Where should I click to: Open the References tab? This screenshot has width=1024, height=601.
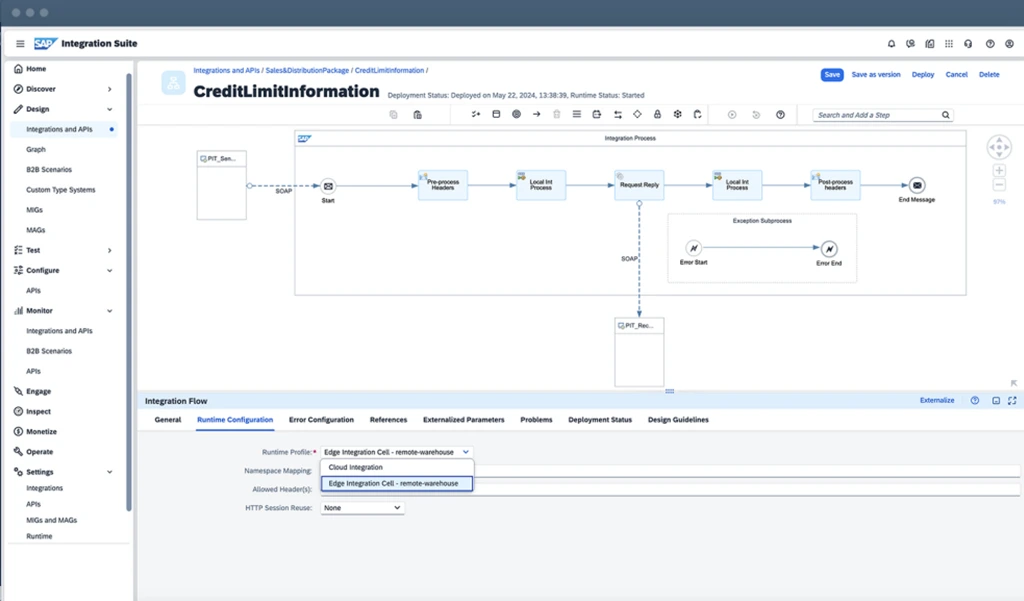pyautogui.click(x=389, y=419)
